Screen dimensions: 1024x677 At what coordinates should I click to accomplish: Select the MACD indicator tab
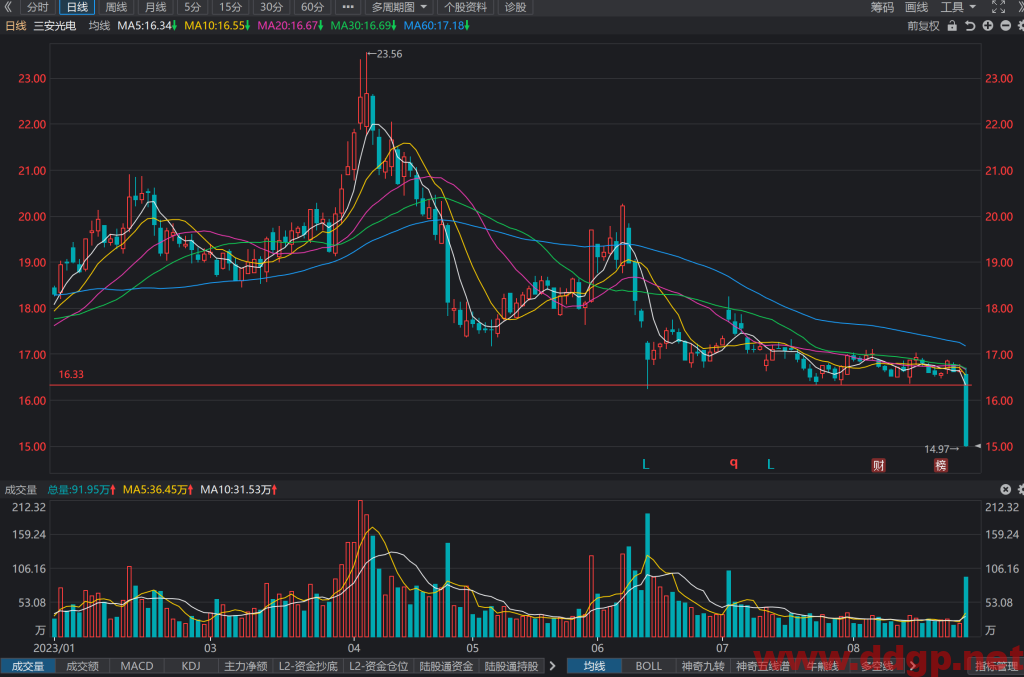pos(137,666)
